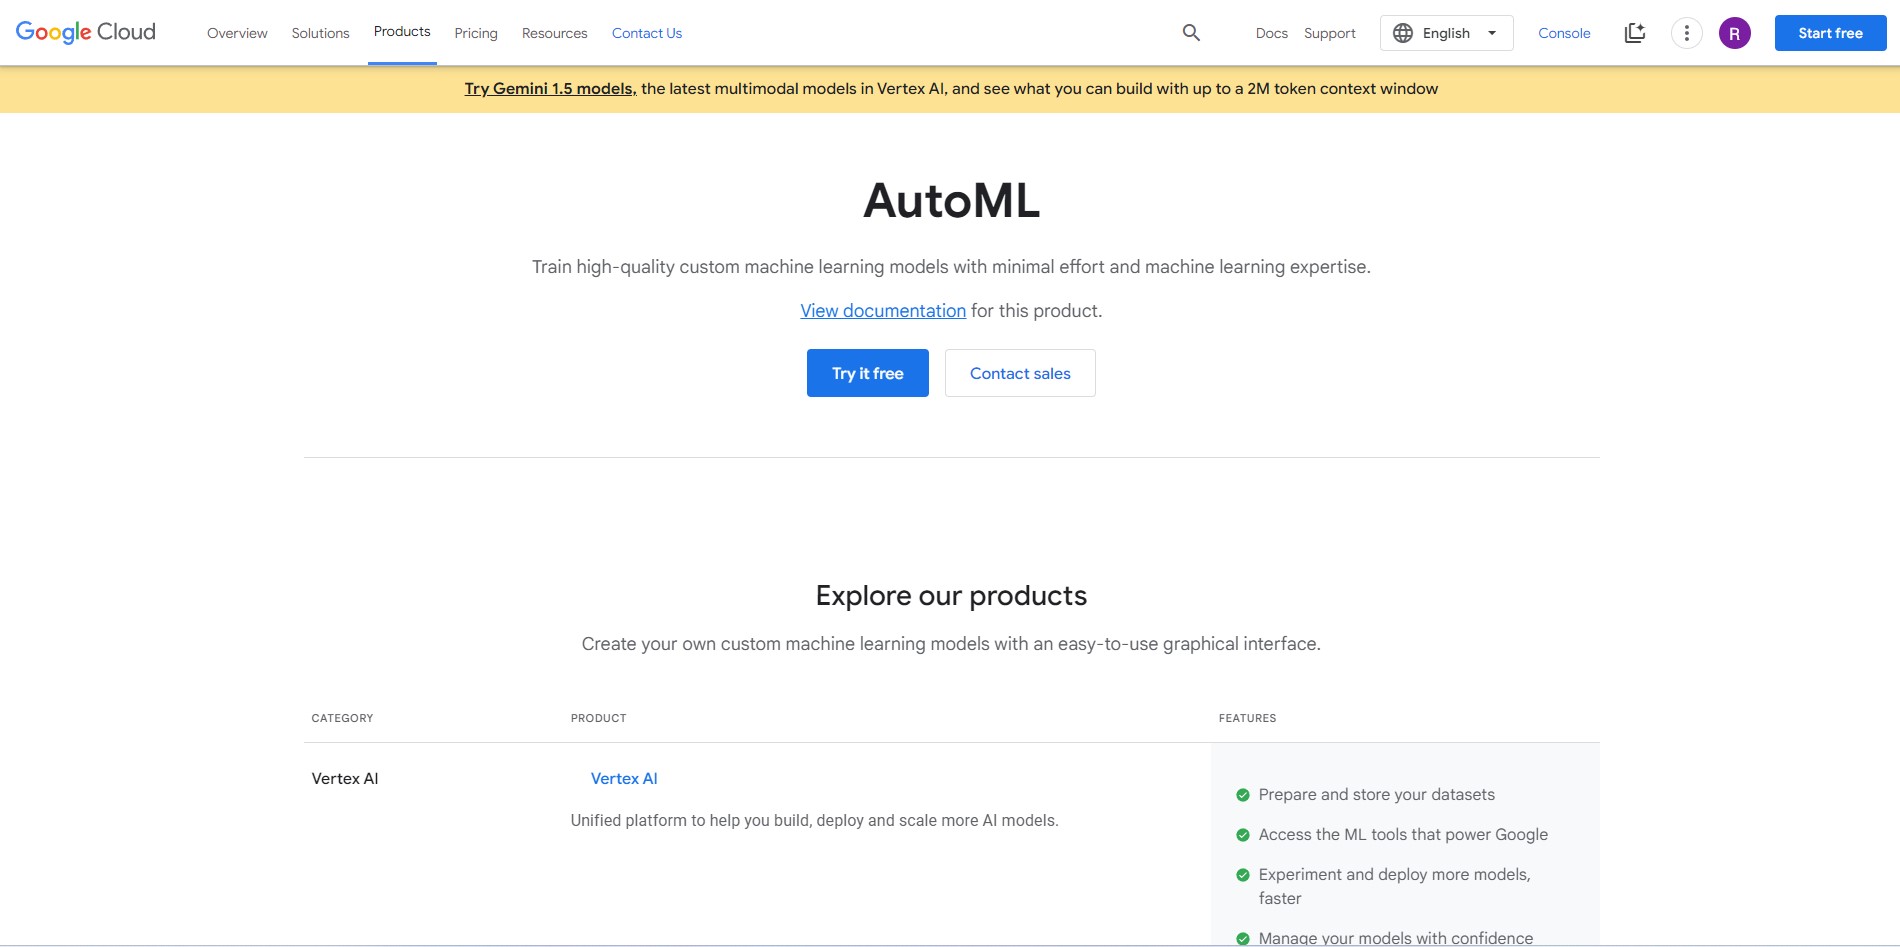Open the three-dot more options menu
This screenshot has width=1900, height=947.
pyautogui.click(x=1687, y=33)
